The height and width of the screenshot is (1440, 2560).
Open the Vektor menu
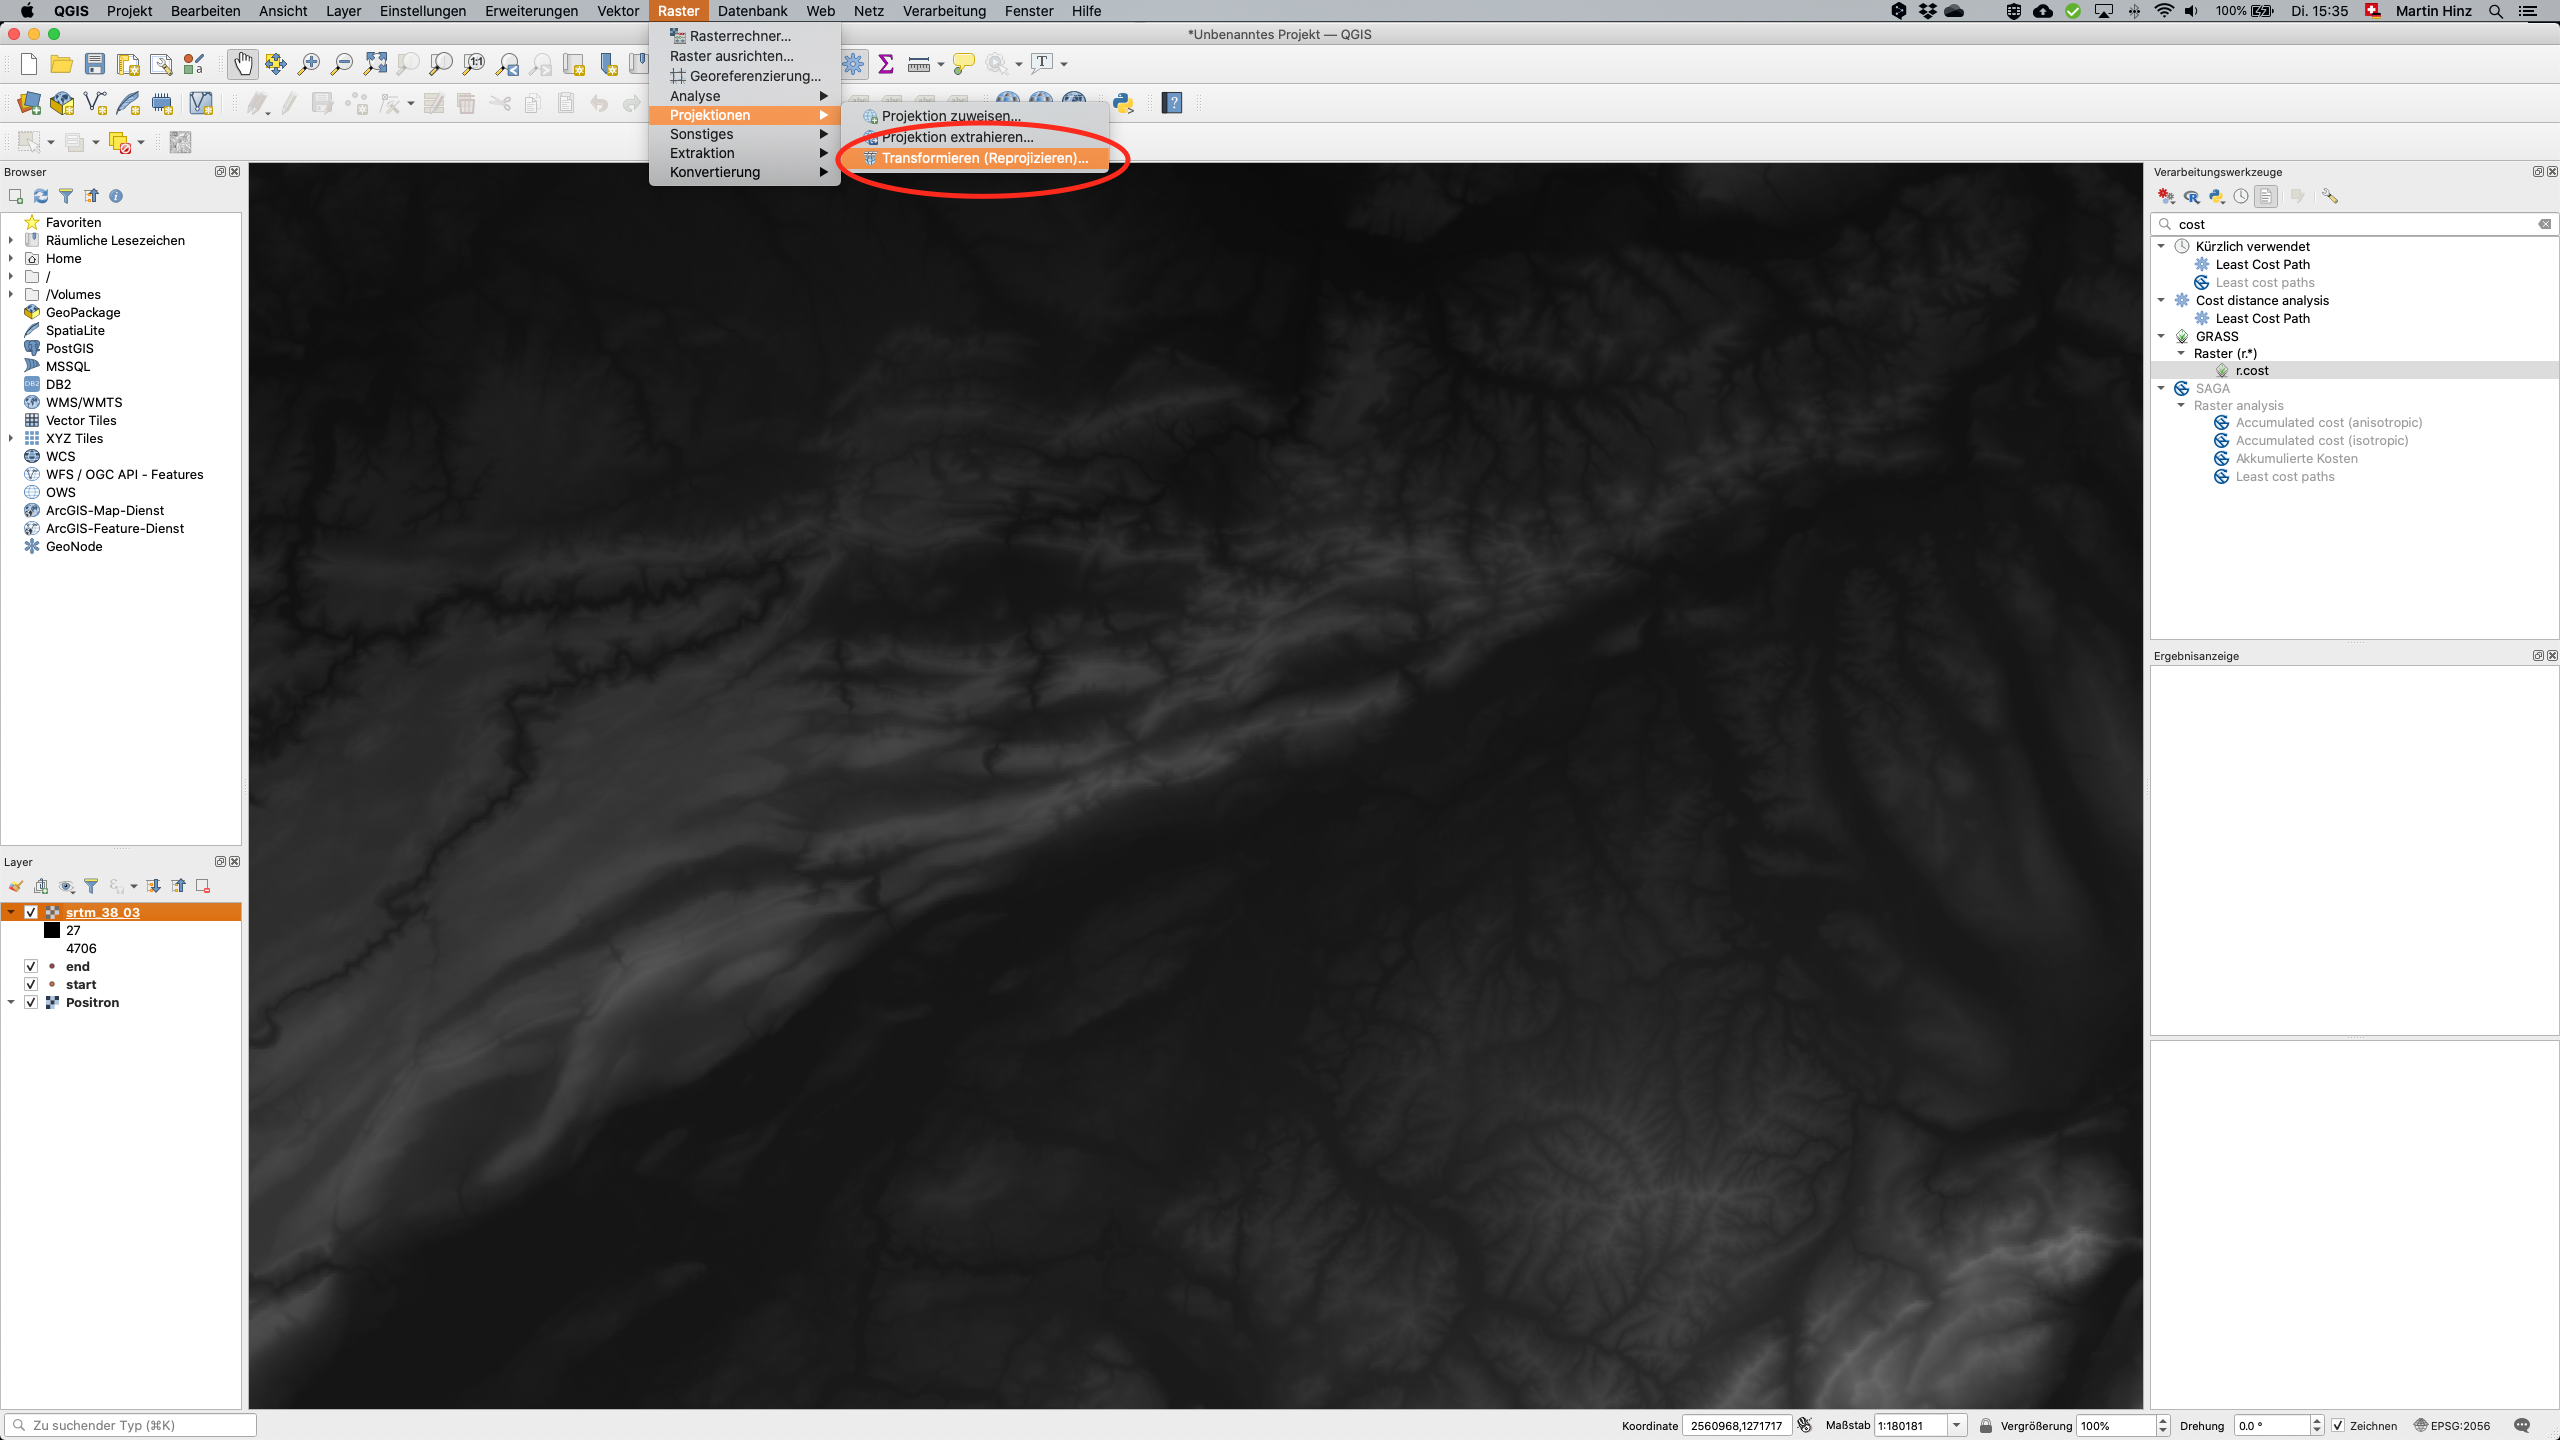tap(618, 11)
